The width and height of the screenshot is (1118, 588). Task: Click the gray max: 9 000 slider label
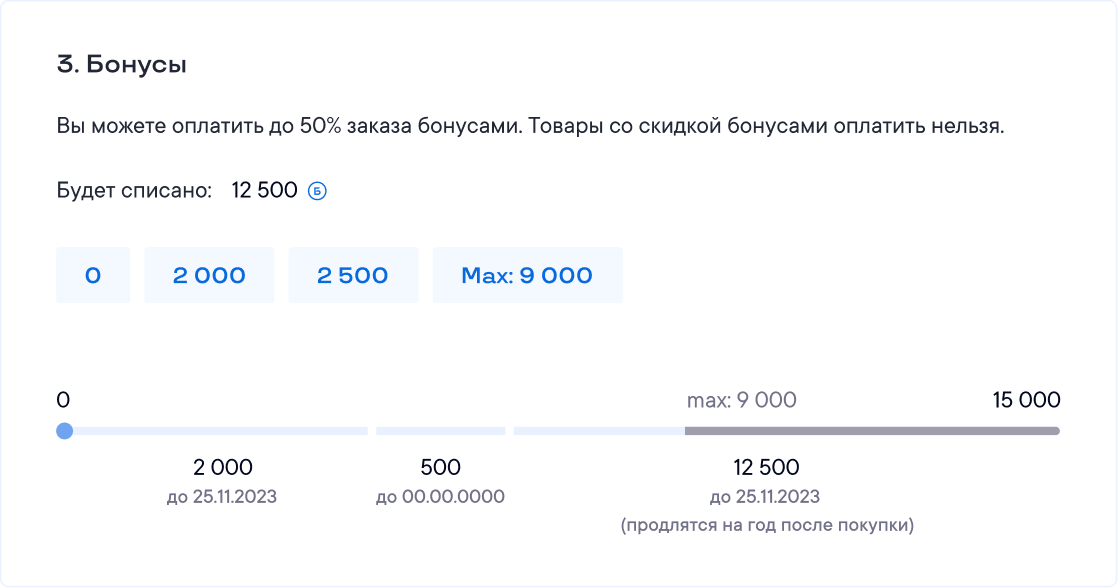(x=741, y=400)
